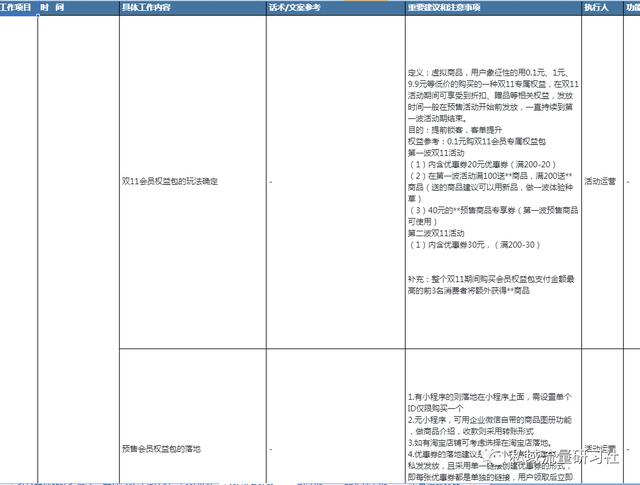Click the notes cell starting 1.有小程序的则落地
Screen dimensions: 640x485
(x=493, y=416)
